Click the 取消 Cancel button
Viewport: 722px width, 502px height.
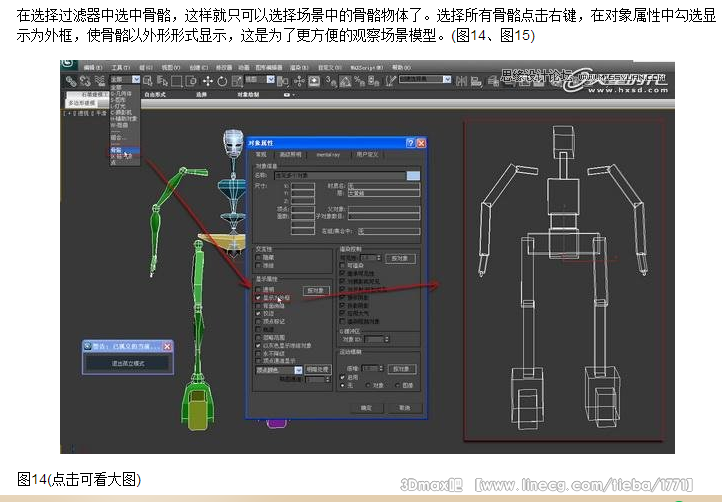tap(404, 408)
